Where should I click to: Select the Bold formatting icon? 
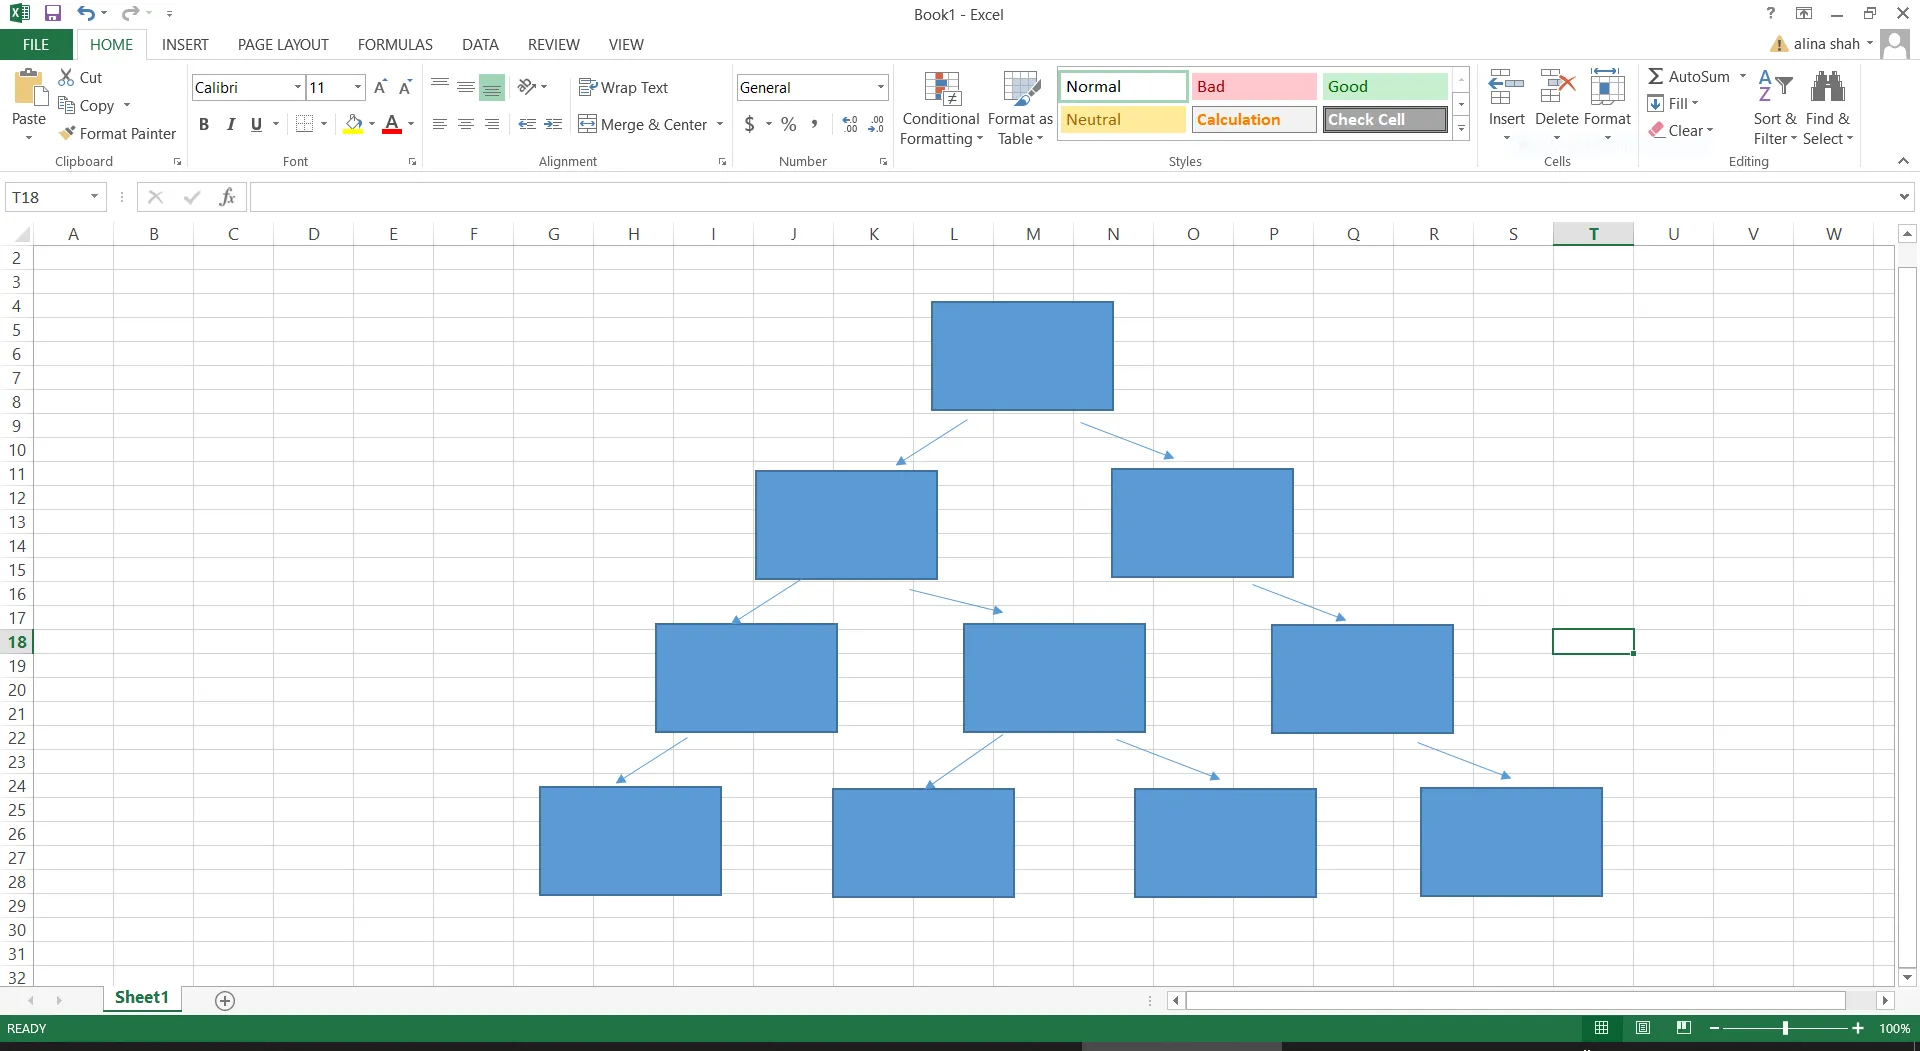coord(204,124)
